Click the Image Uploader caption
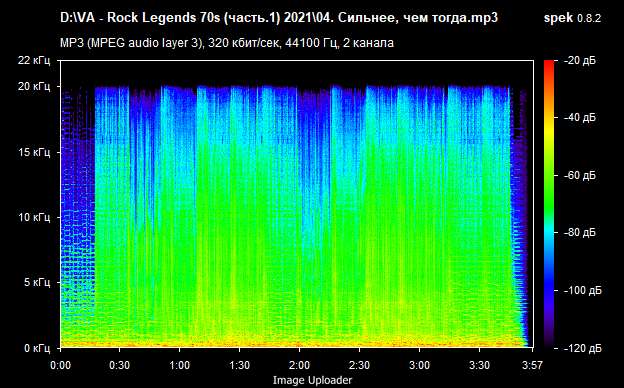This screenshot has width=624, height=388. pyautogui.click(x=312, y=380)
